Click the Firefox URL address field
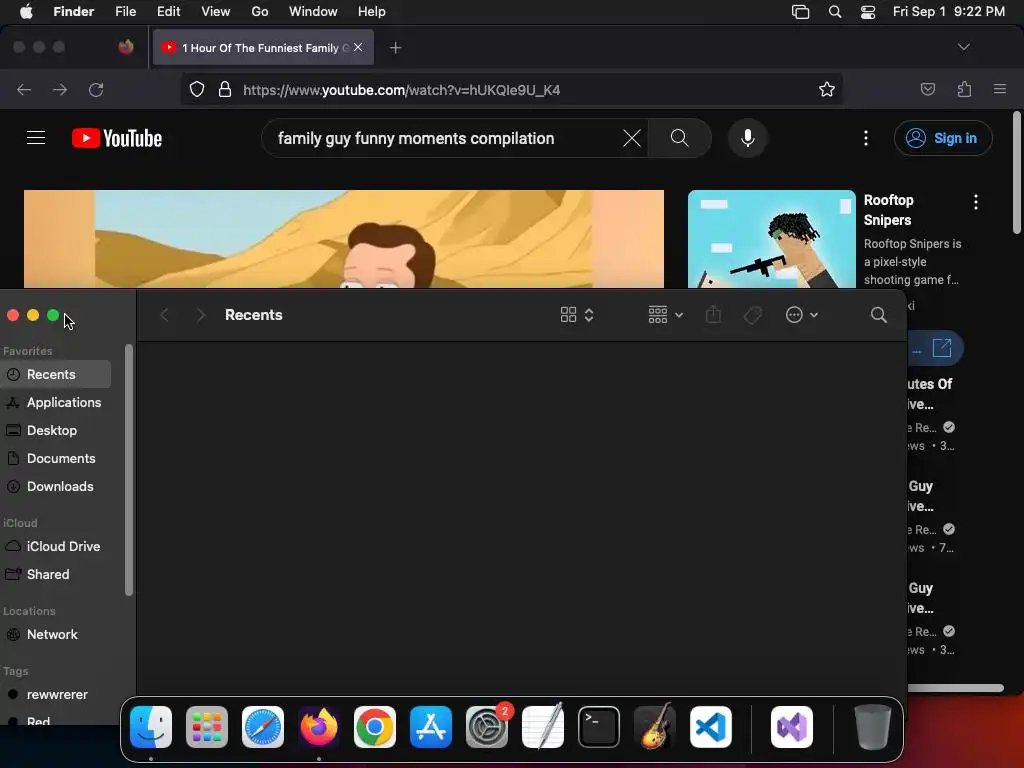This screenshot has height=768, width=1024. pyautogui.click(x=511, y=89)
